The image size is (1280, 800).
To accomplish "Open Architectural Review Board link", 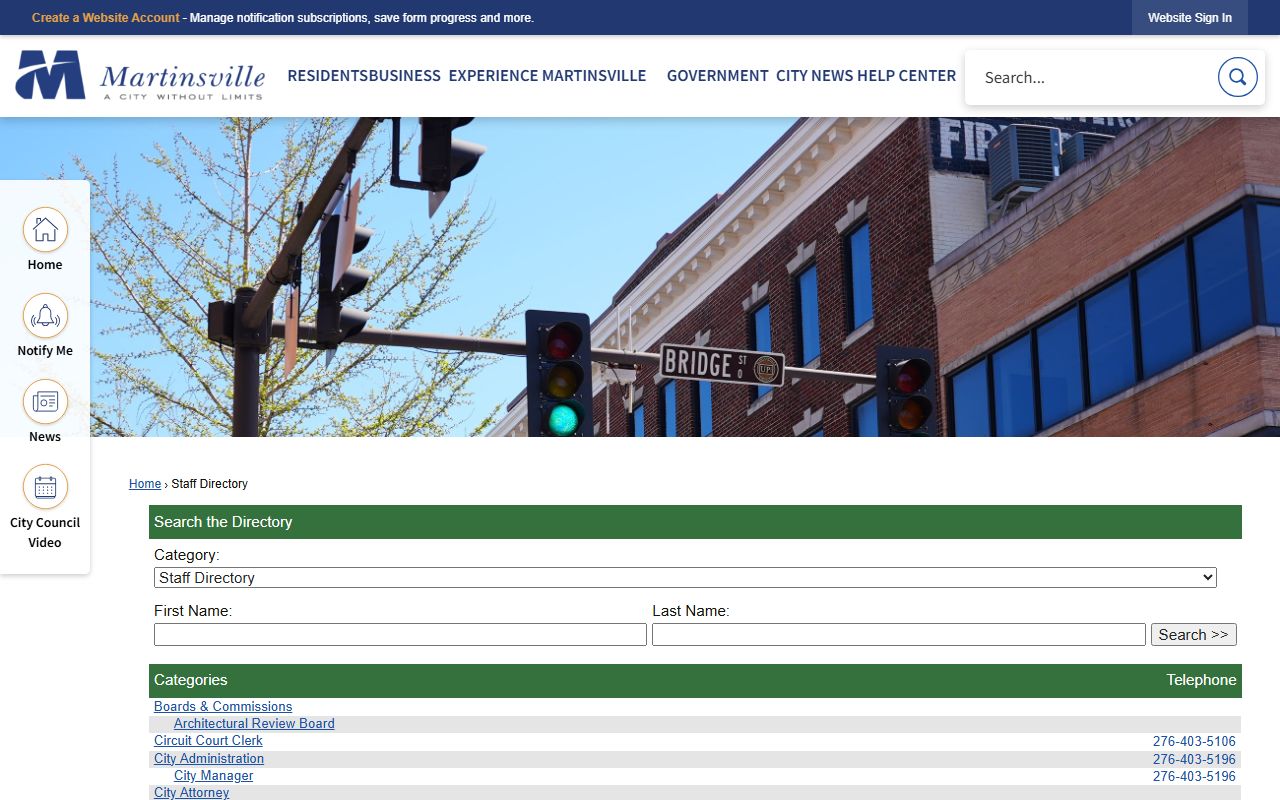I will coord(254,723).
